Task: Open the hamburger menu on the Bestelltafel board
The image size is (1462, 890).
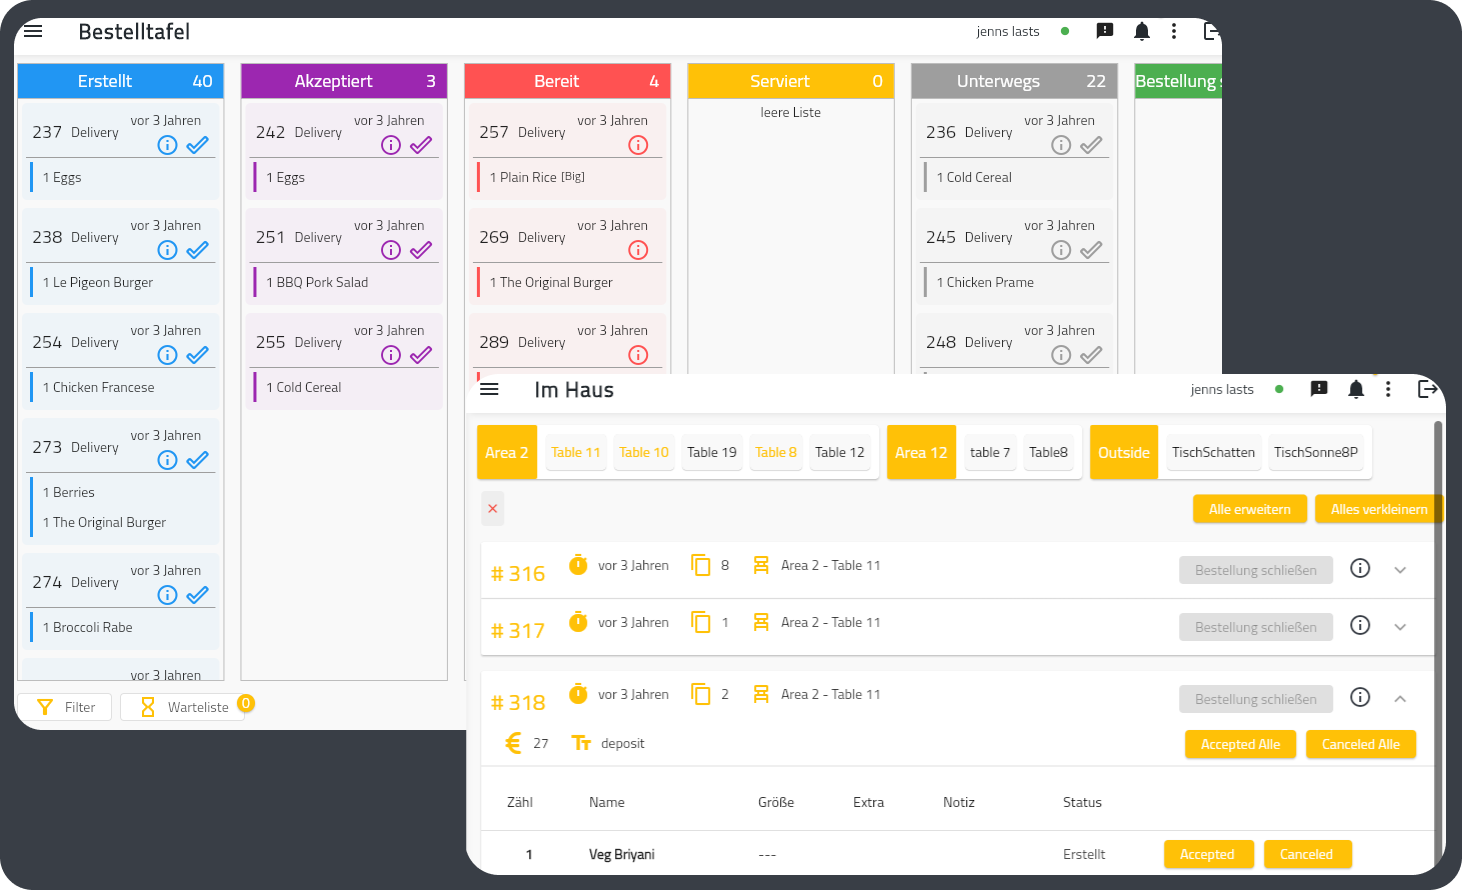Action: (33, 31)
